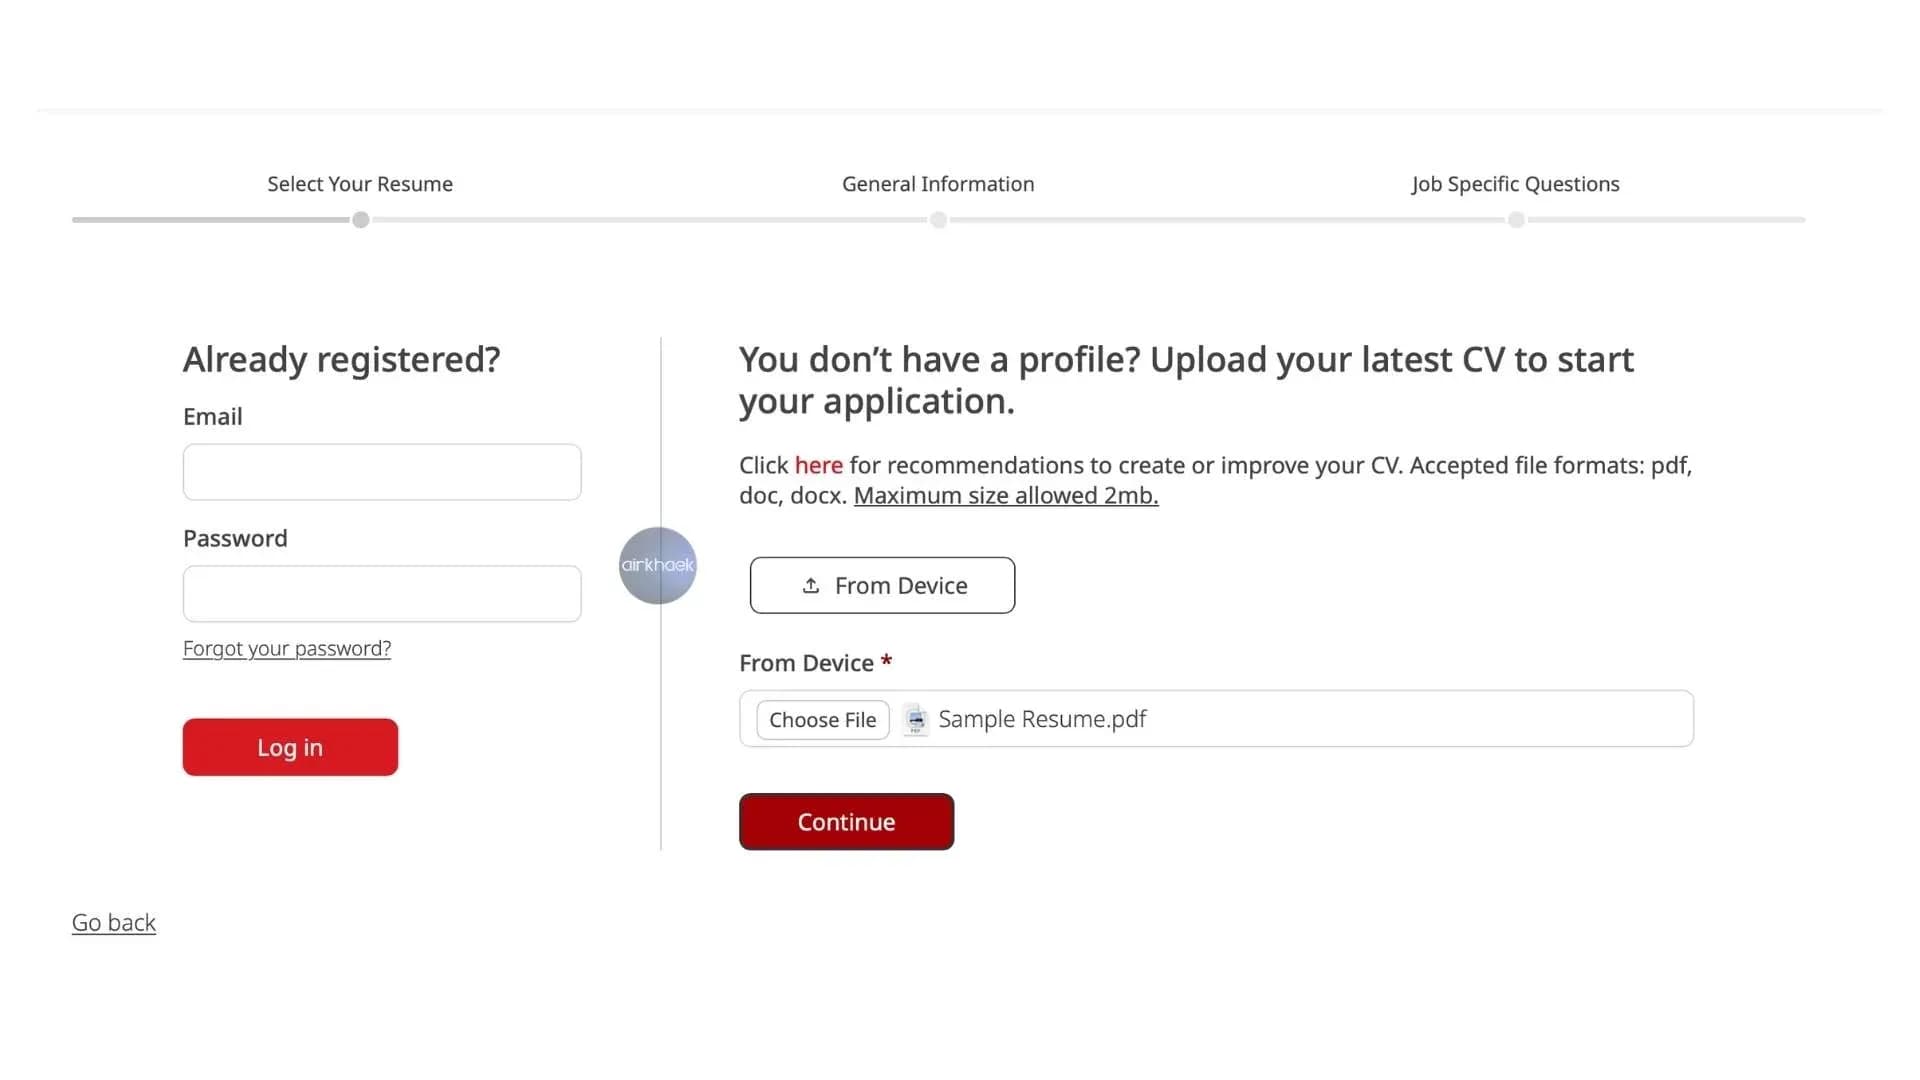Open the Forgot your password link

pyautogui.click(x=287, y=648)
